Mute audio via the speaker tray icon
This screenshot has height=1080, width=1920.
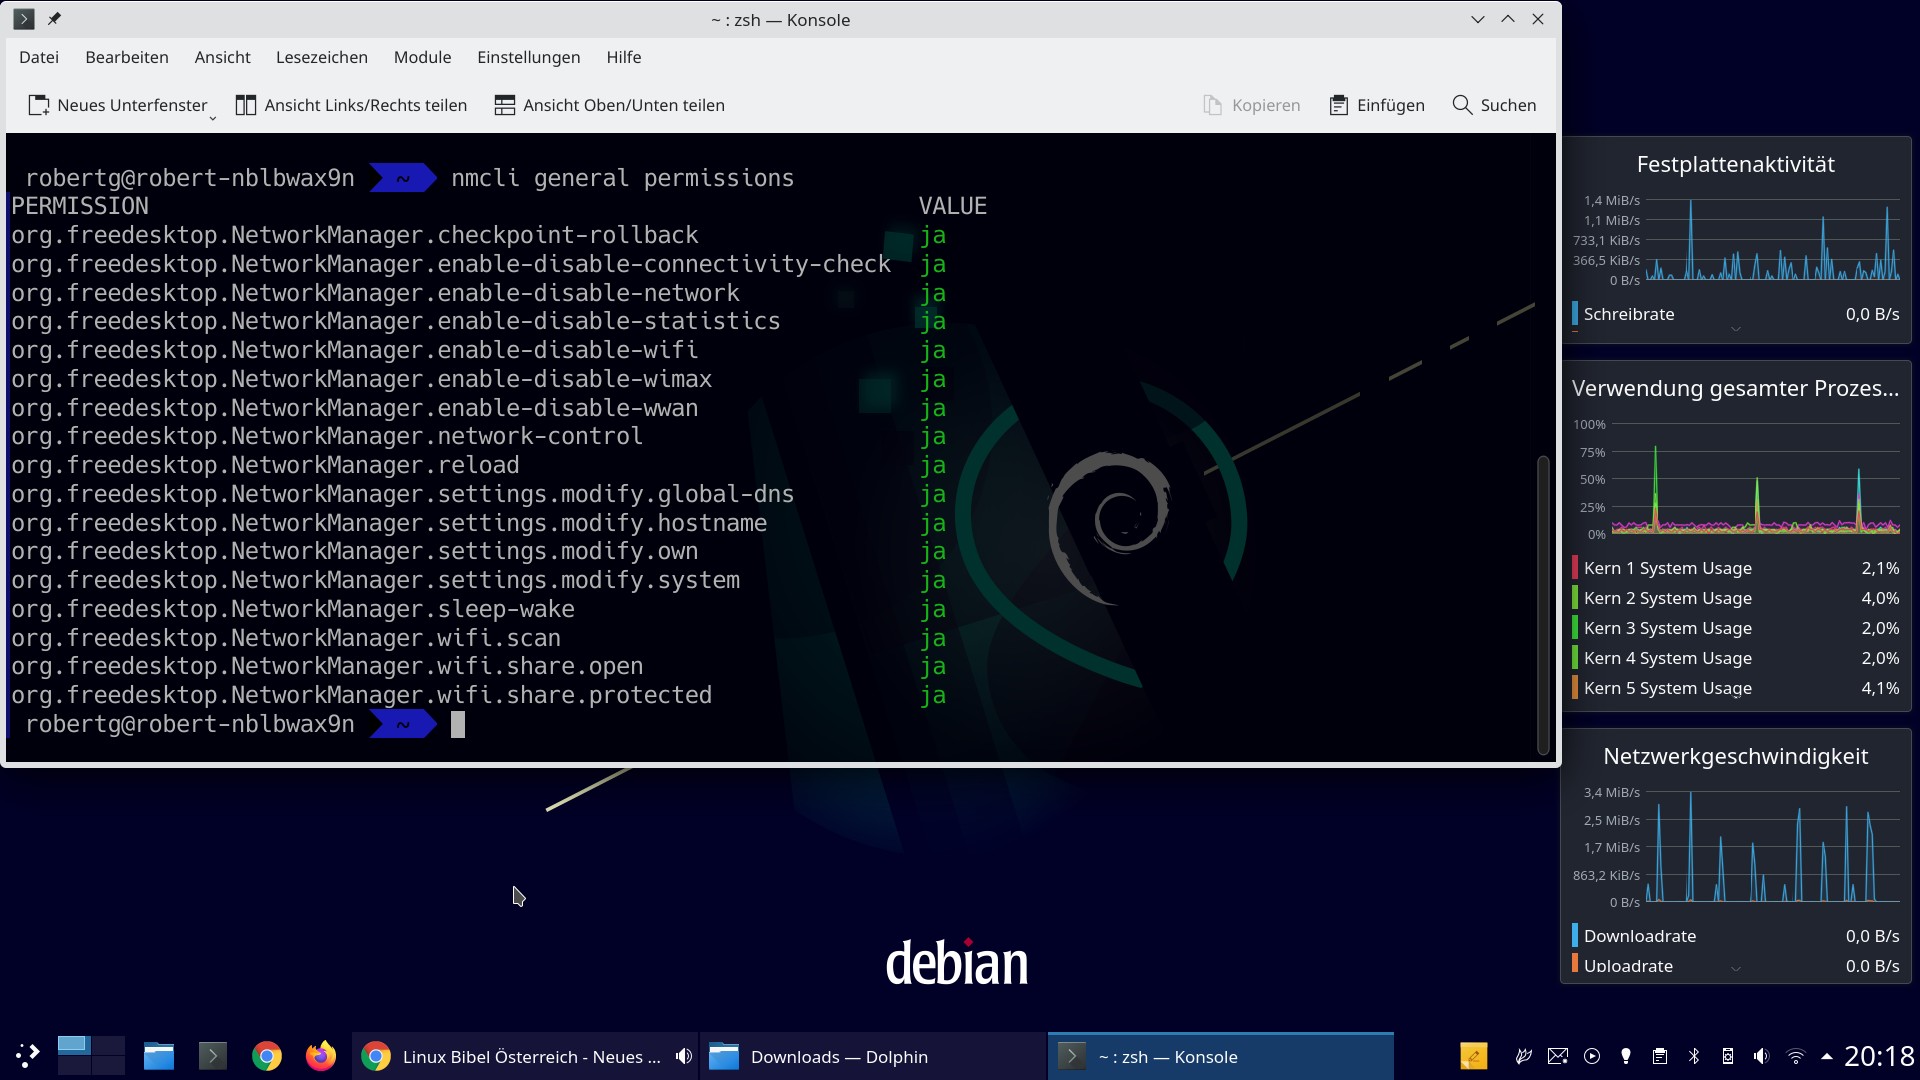1760,1055
